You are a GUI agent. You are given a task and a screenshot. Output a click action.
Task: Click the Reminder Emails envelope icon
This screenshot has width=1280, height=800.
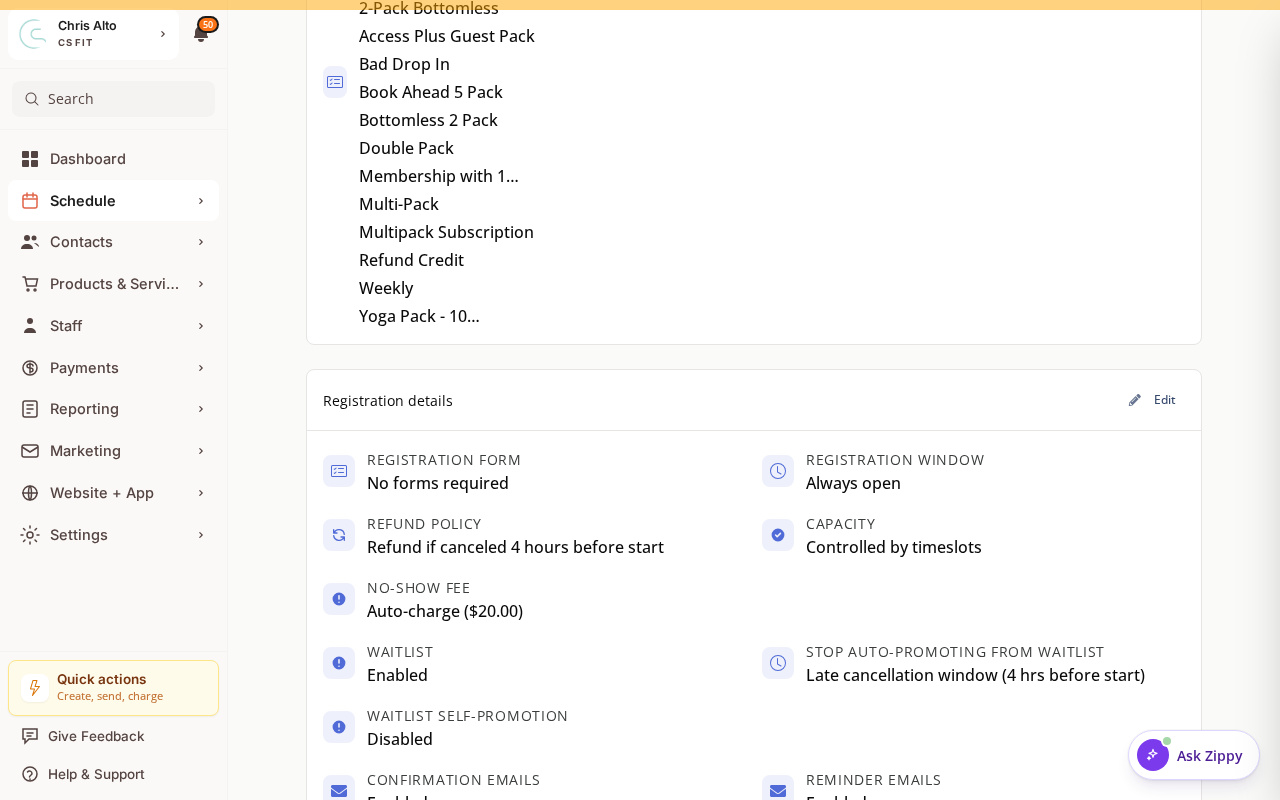pos(778,790)
